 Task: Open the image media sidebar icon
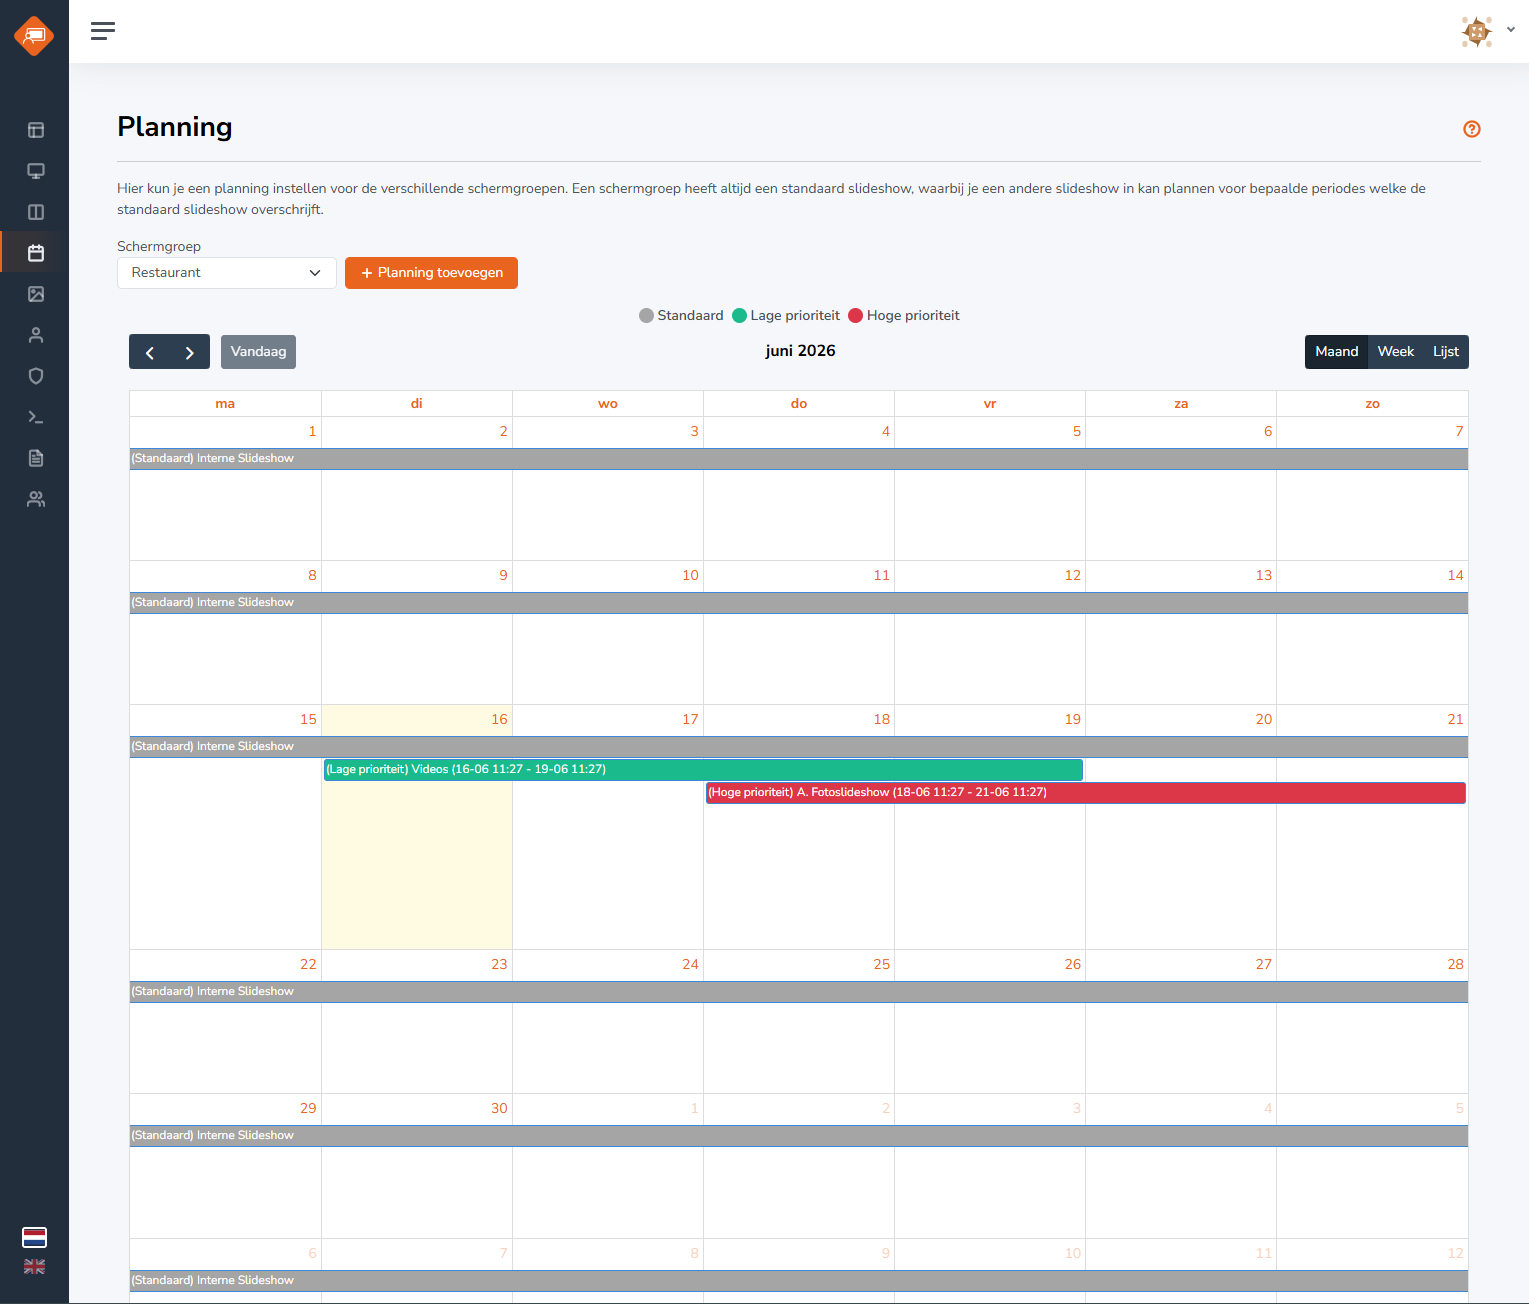(36, 294)
